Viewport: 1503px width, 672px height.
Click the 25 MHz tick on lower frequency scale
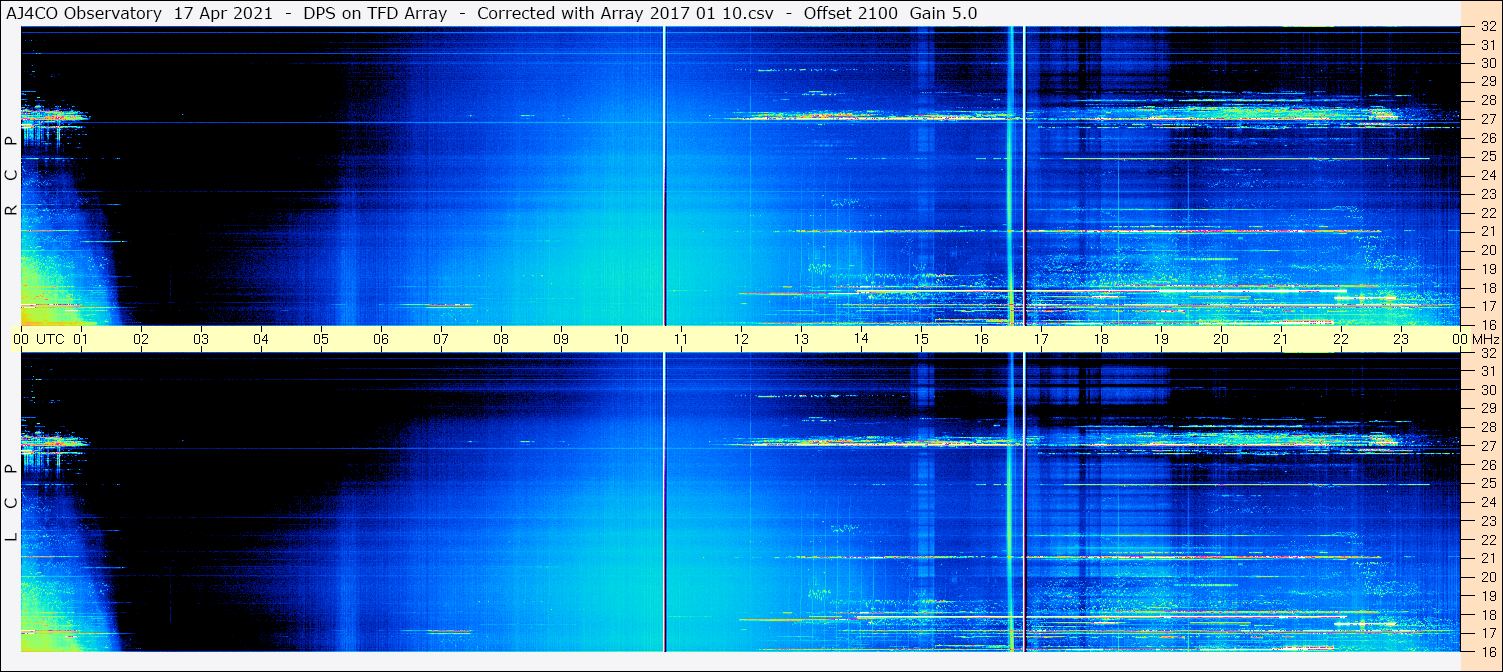[x=1487, y=483]
